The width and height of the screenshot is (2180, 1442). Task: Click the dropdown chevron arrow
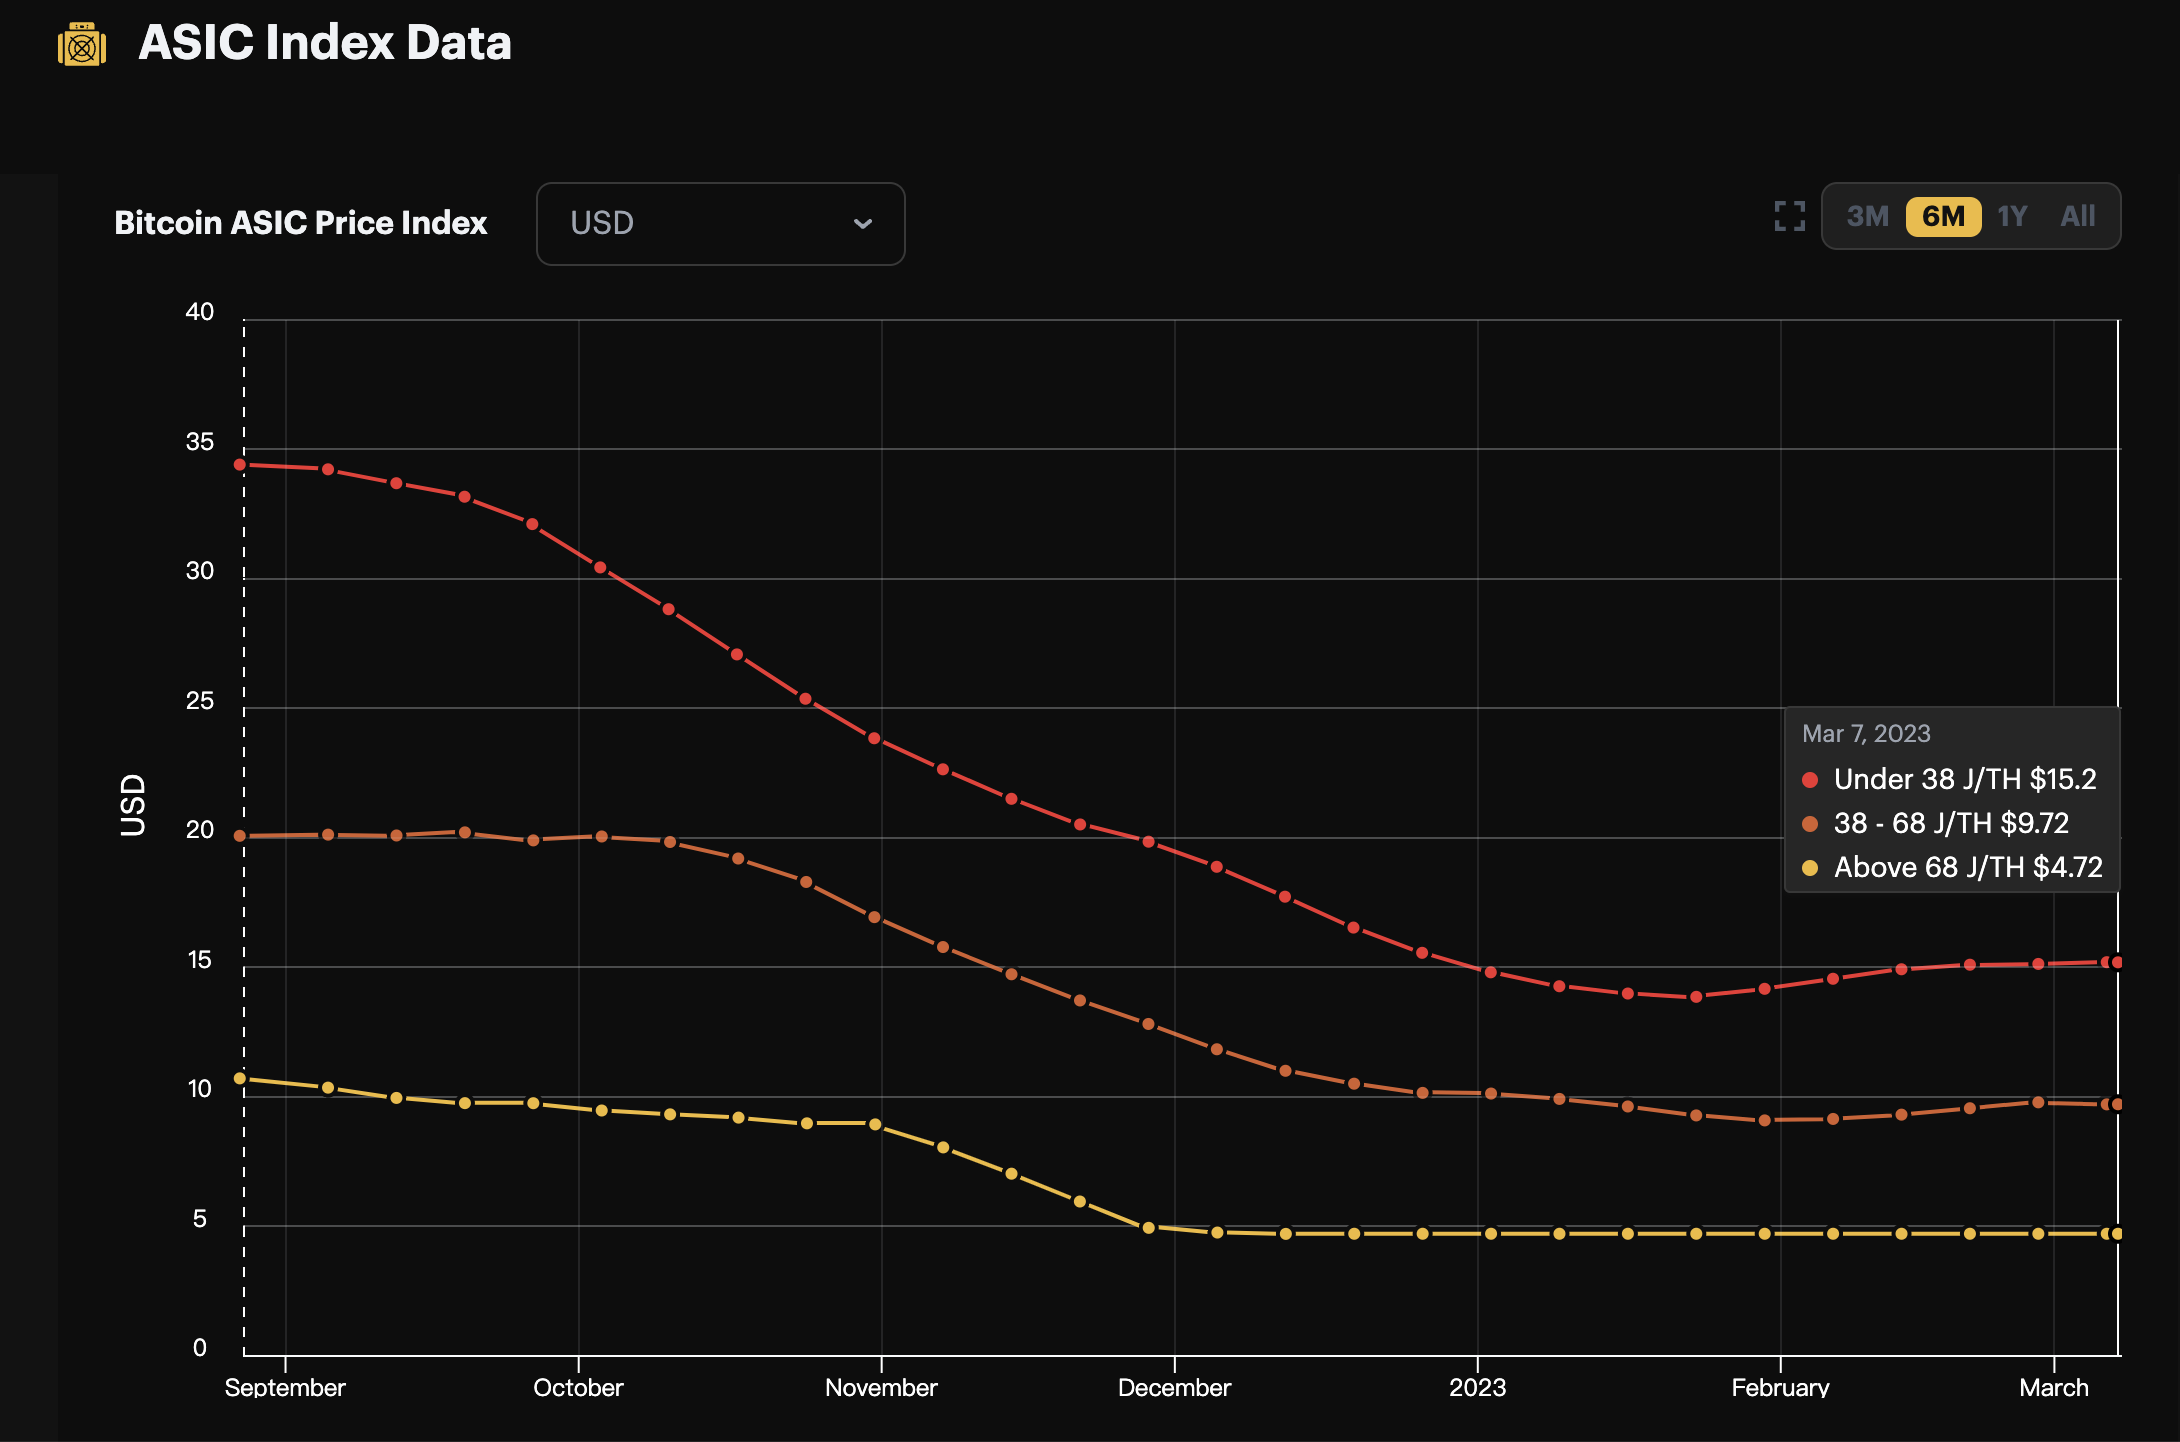pos(862,223)
